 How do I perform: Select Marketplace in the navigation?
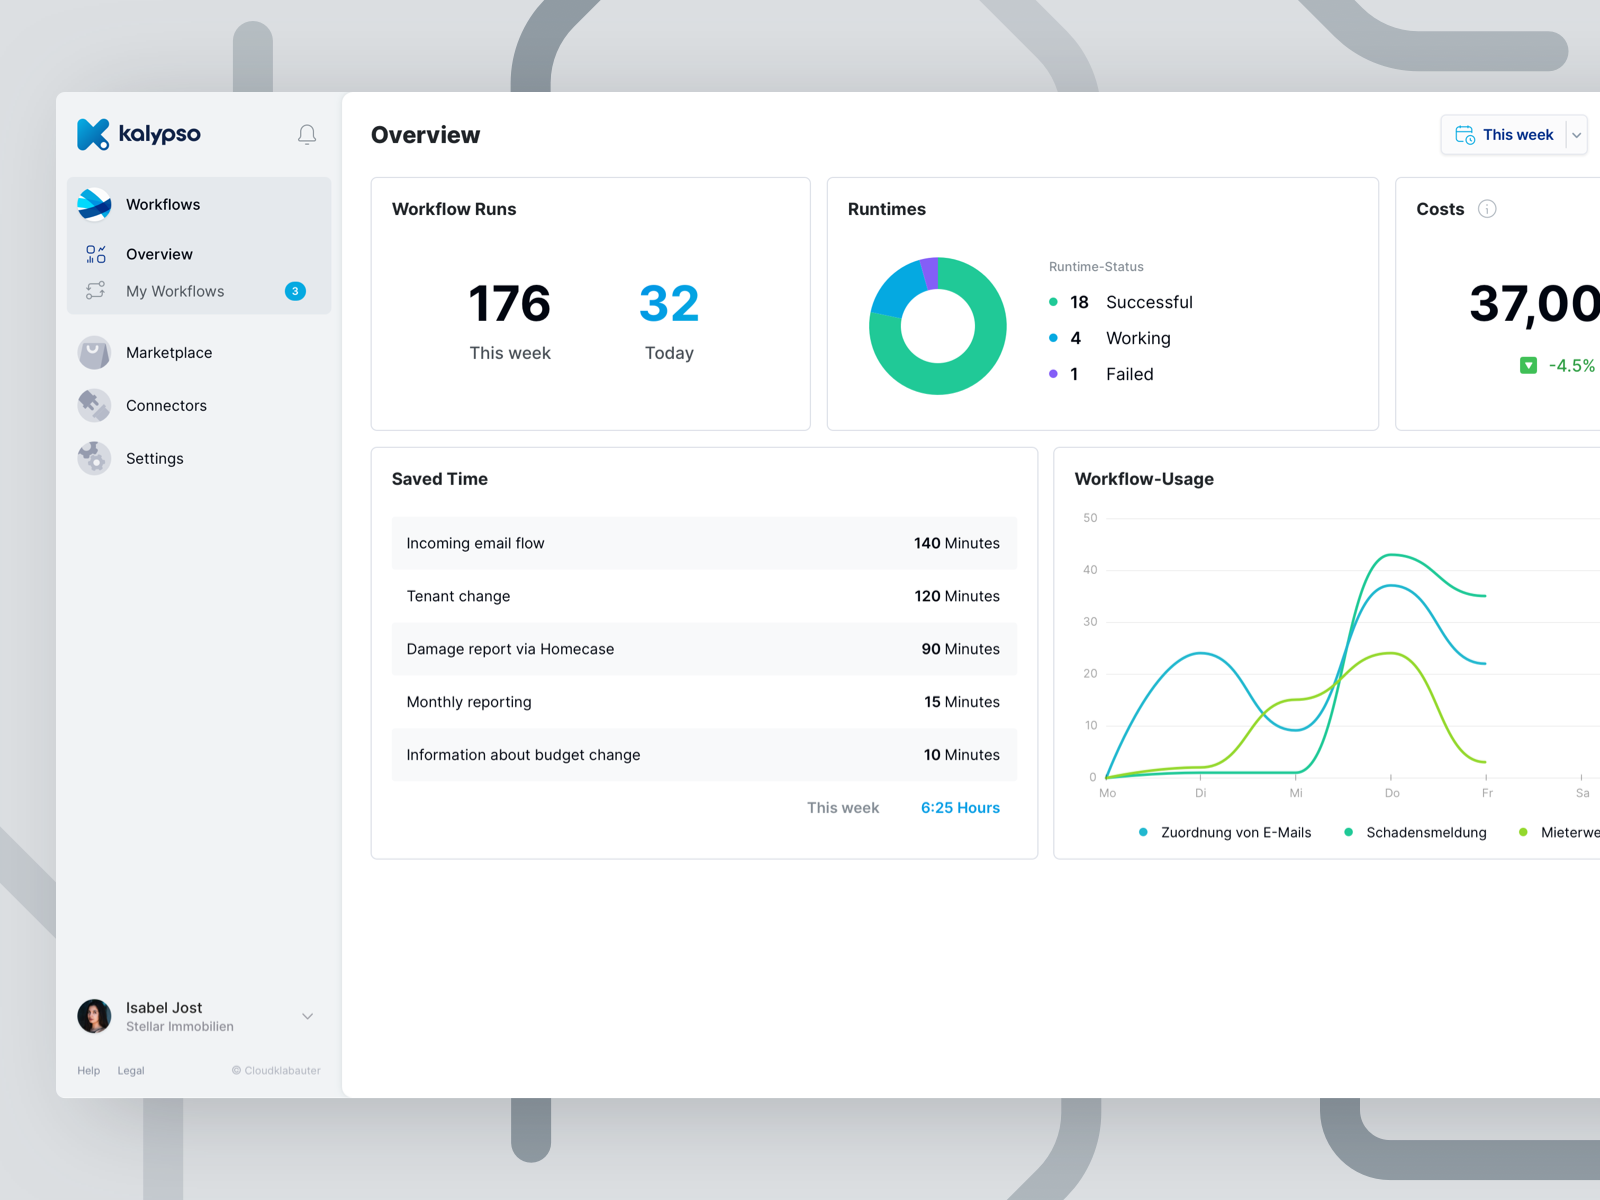(168, 352)
